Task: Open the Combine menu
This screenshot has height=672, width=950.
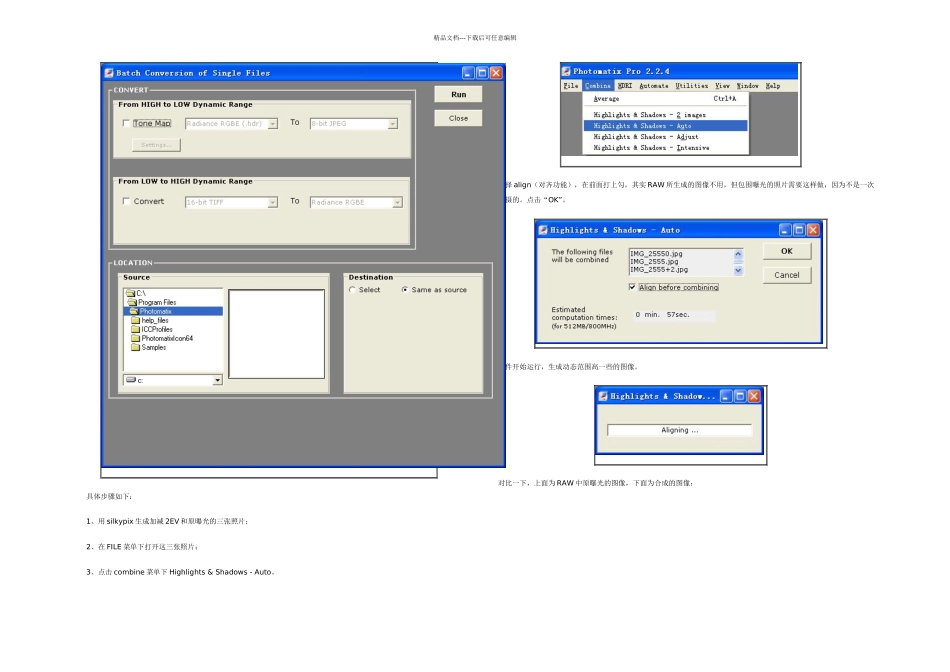Action: coord(597,86)
